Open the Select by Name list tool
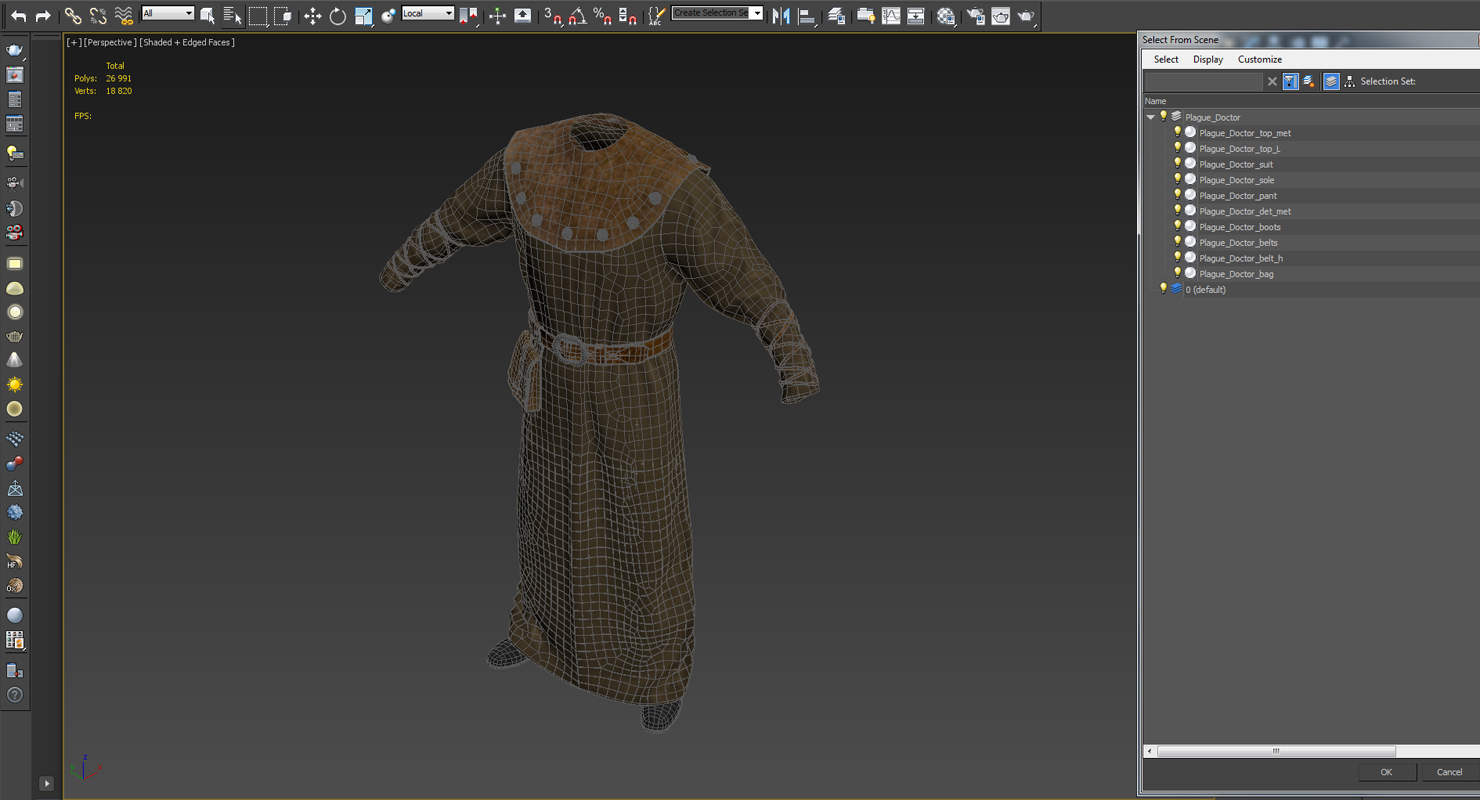Viewport: 1480px width, 800px height. [232, 16]
